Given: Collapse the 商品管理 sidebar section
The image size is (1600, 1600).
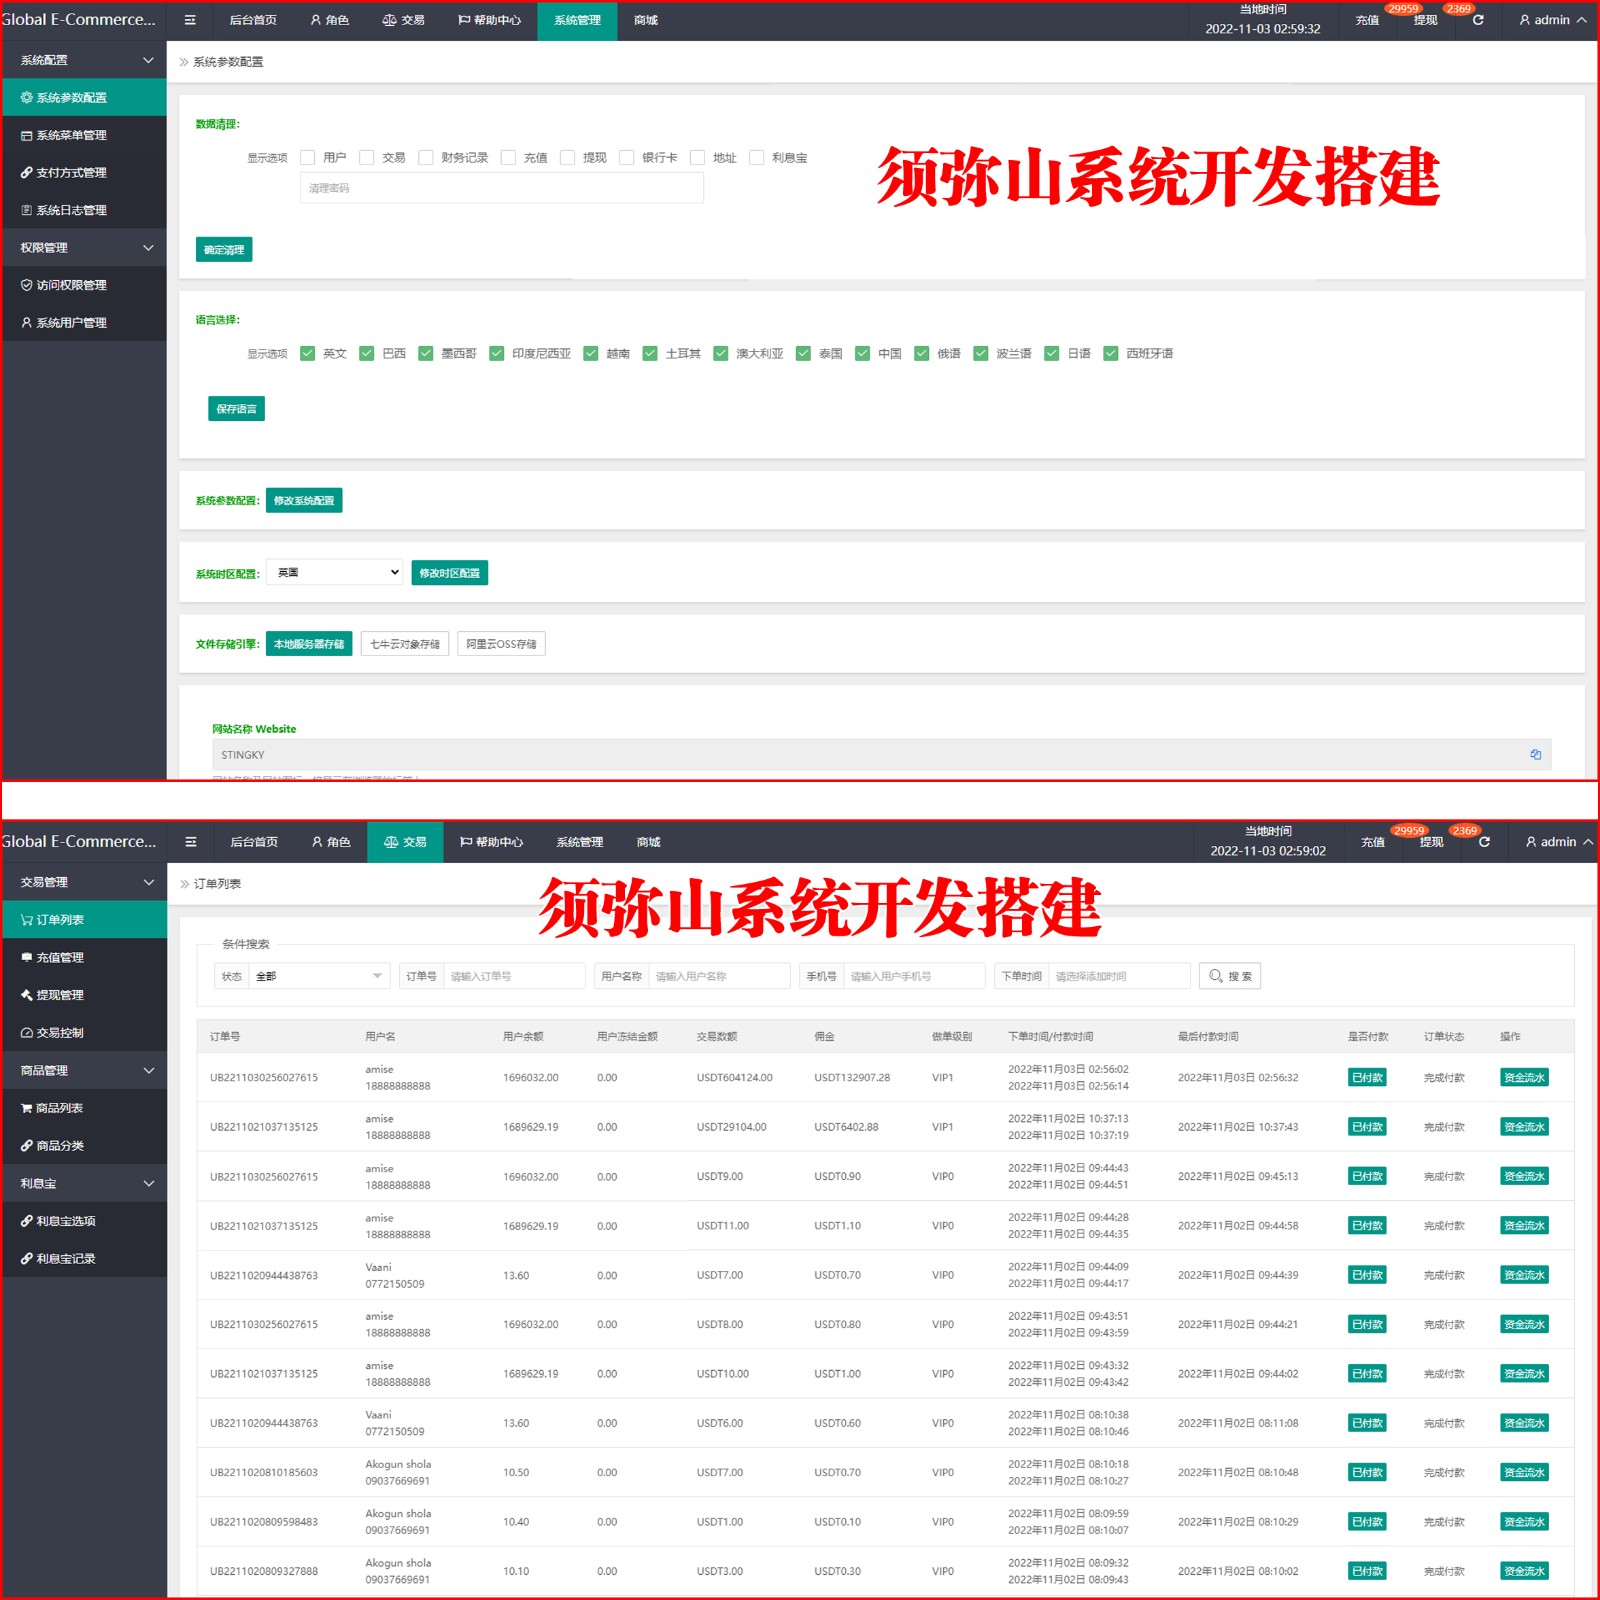Looking at the screenshot, I should click(x=84, y=1071).
